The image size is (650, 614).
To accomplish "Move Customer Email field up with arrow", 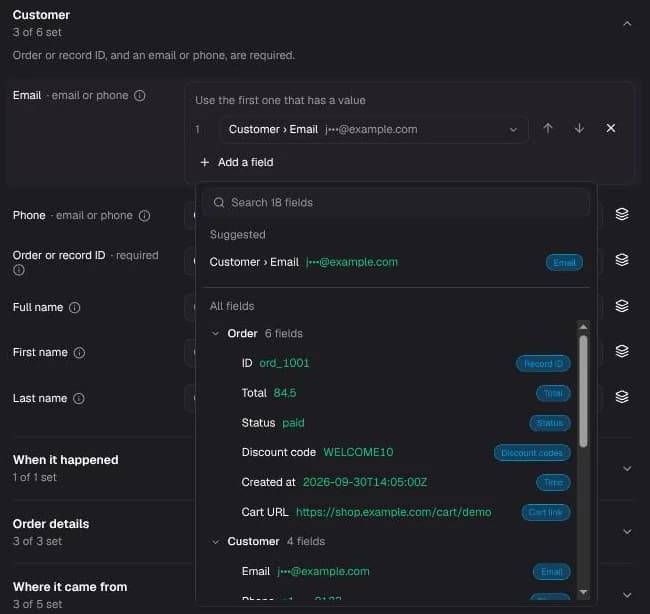I will [548, 129].
